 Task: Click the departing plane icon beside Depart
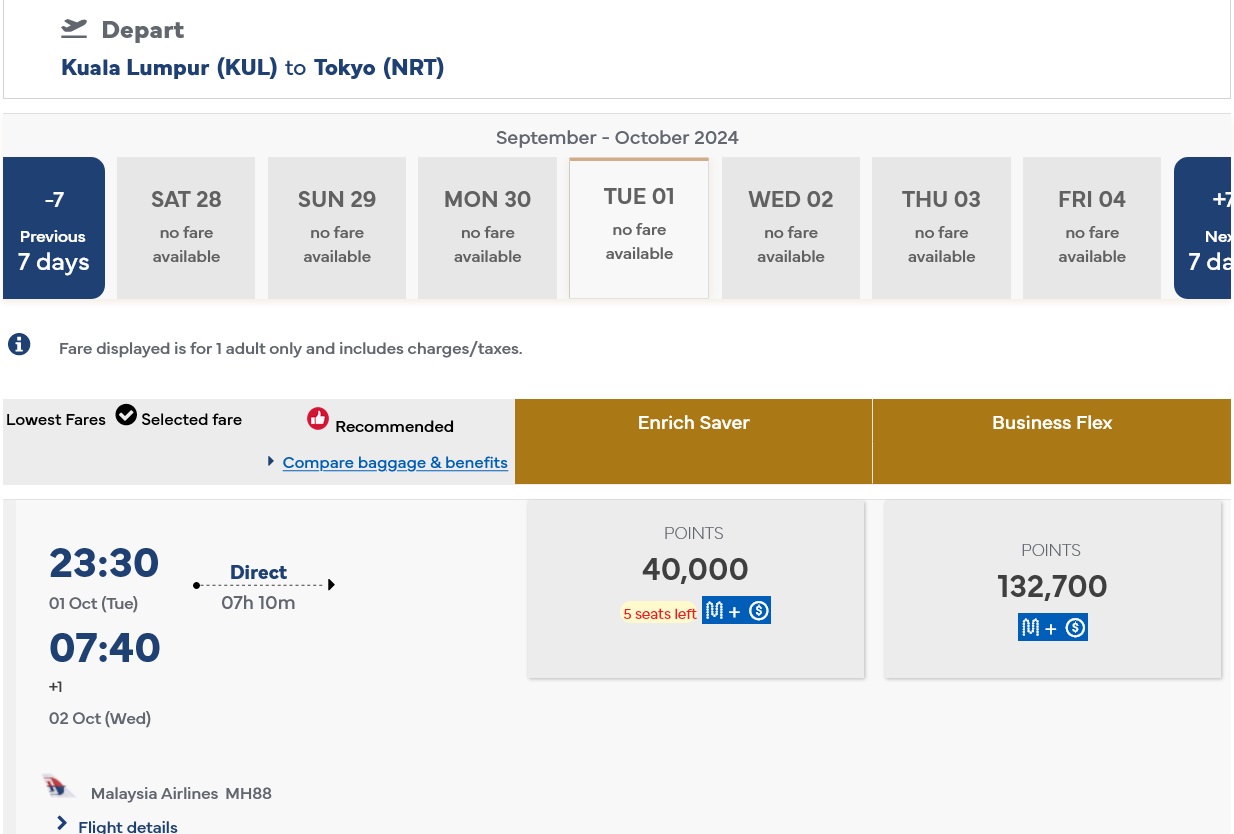pyautogui.click(x=74, y=29)
